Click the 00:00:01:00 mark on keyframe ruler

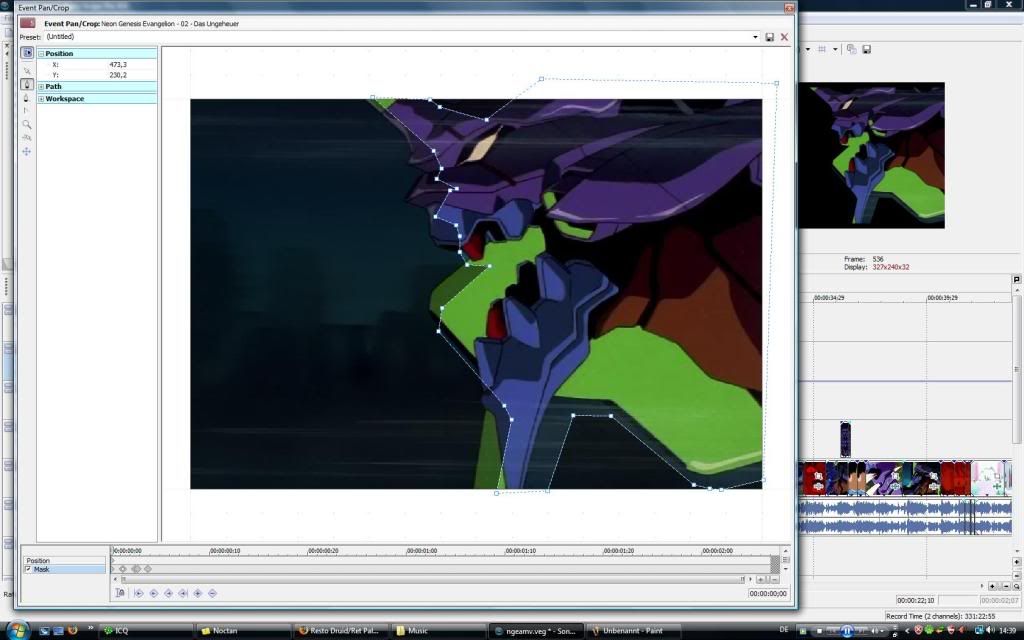tap(422, 551)
